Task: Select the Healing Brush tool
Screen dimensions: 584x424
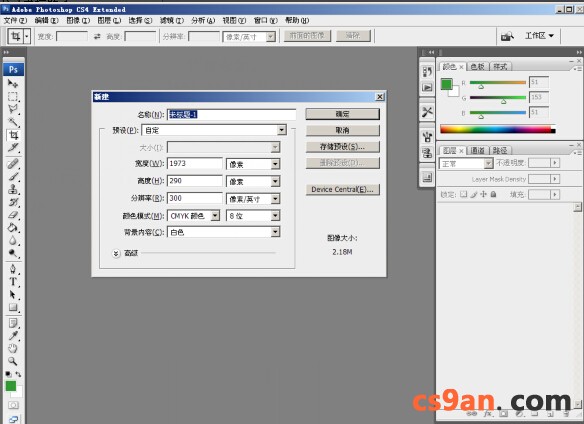Action: coord(13,164)
